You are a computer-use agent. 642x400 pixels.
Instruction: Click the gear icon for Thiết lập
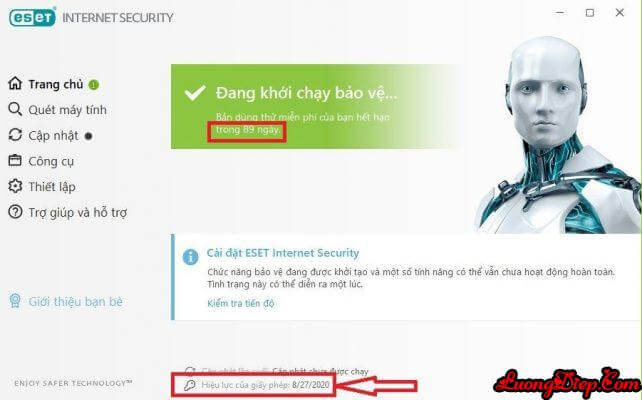click(x=15, y=186)
